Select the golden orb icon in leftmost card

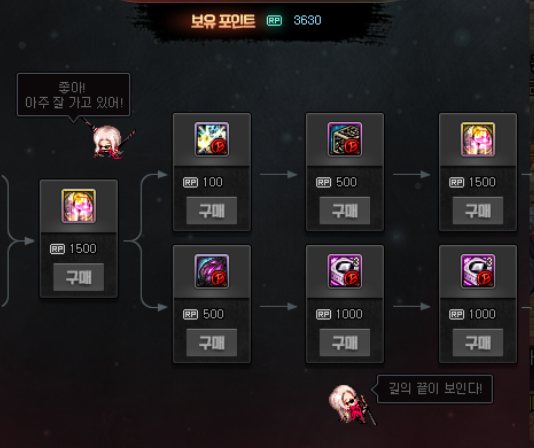pos(79,206)
